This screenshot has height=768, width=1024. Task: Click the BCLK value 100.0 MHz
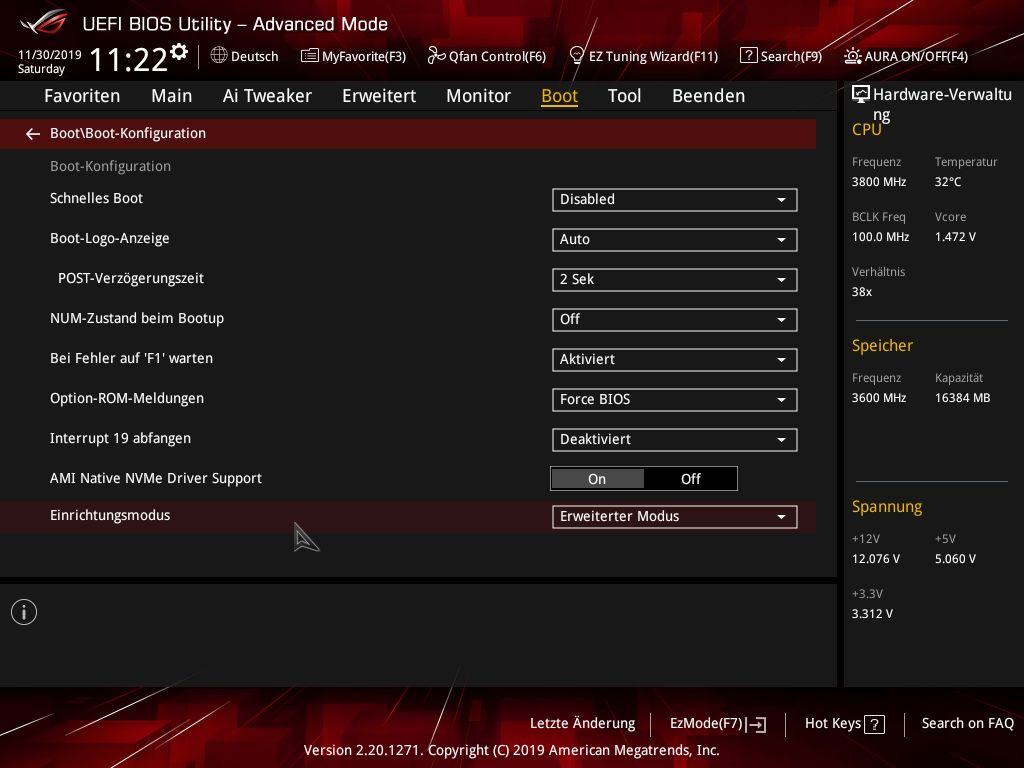[x=880, y=237]
